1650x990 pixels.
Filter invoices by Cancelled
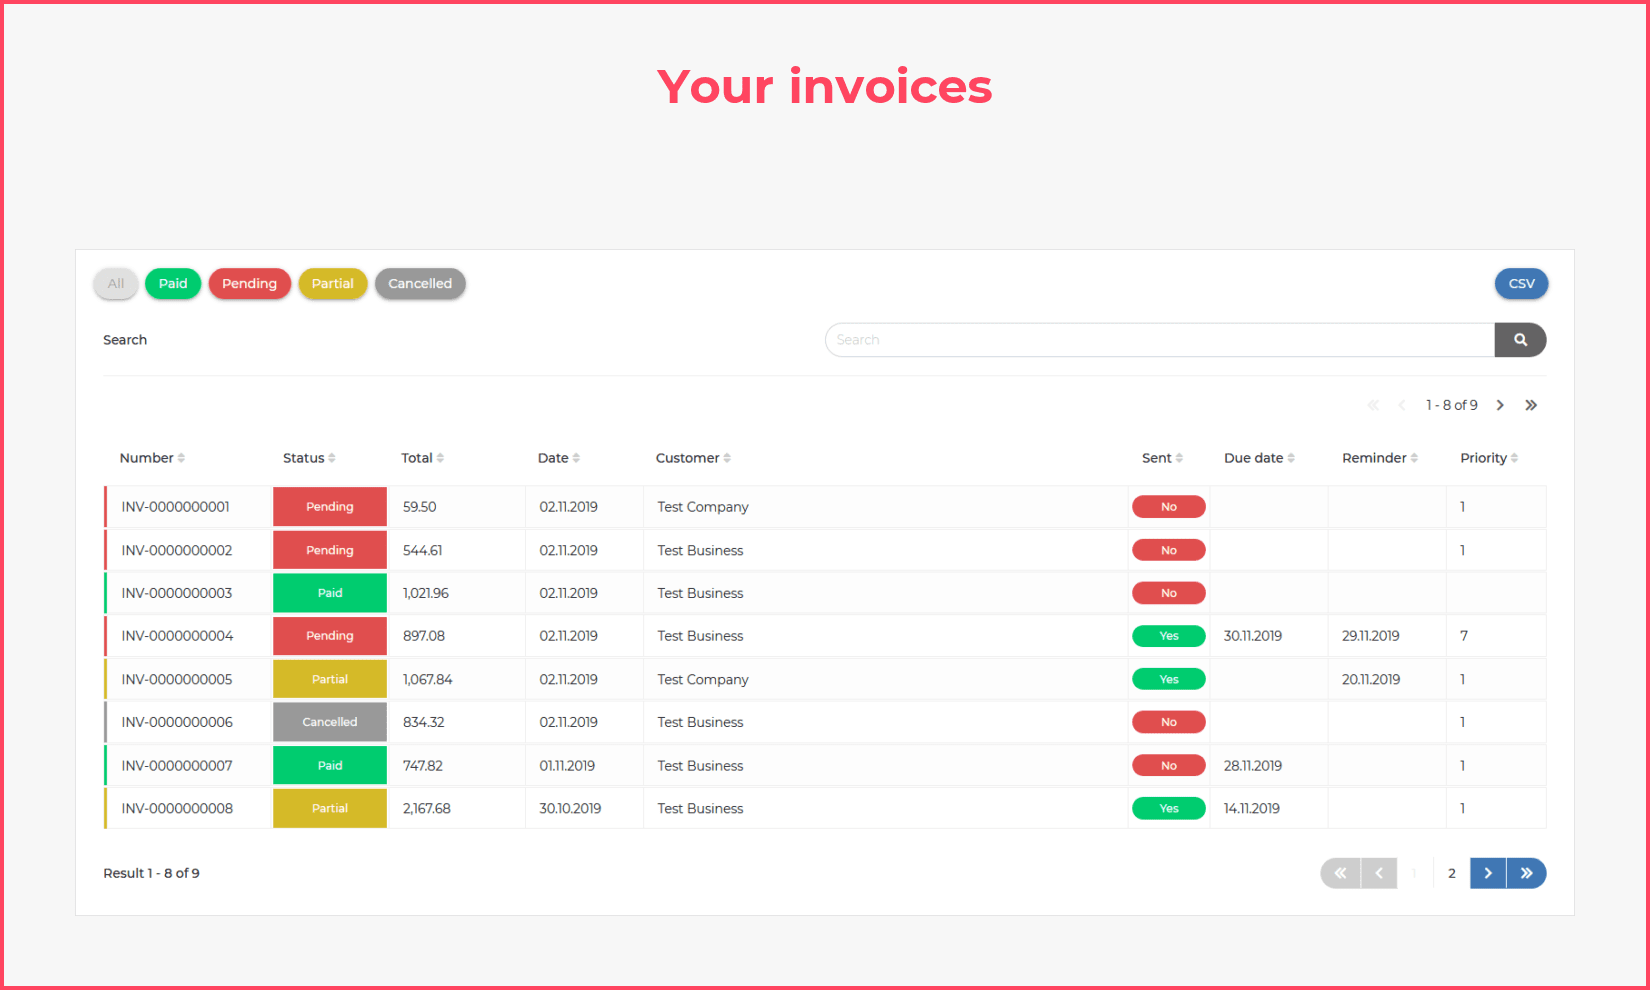[x=420, y=284]
